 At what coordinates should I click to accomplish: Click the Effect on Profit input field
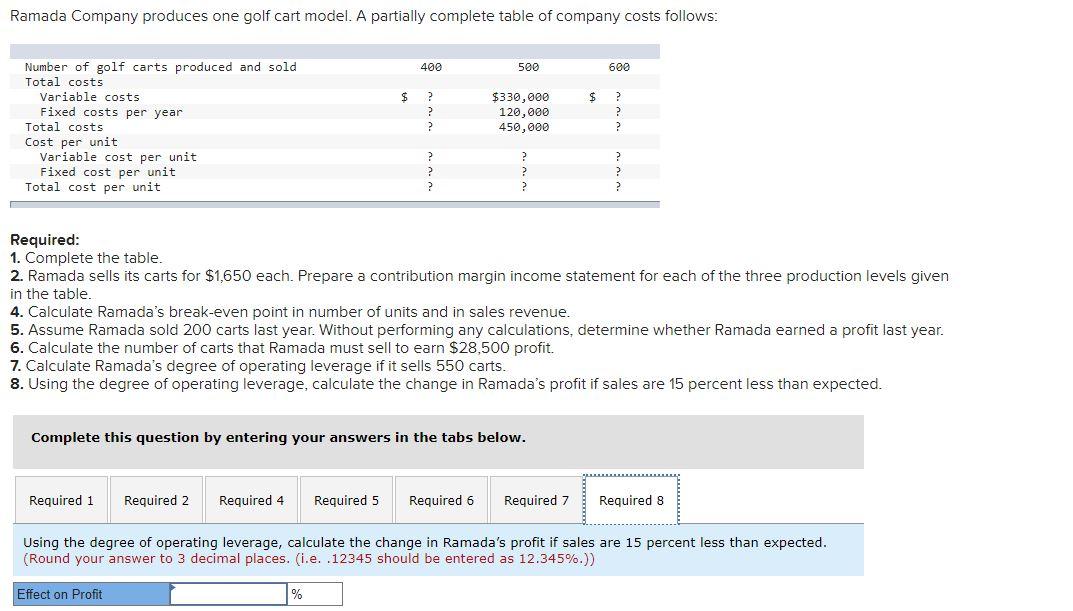point(228,593)
